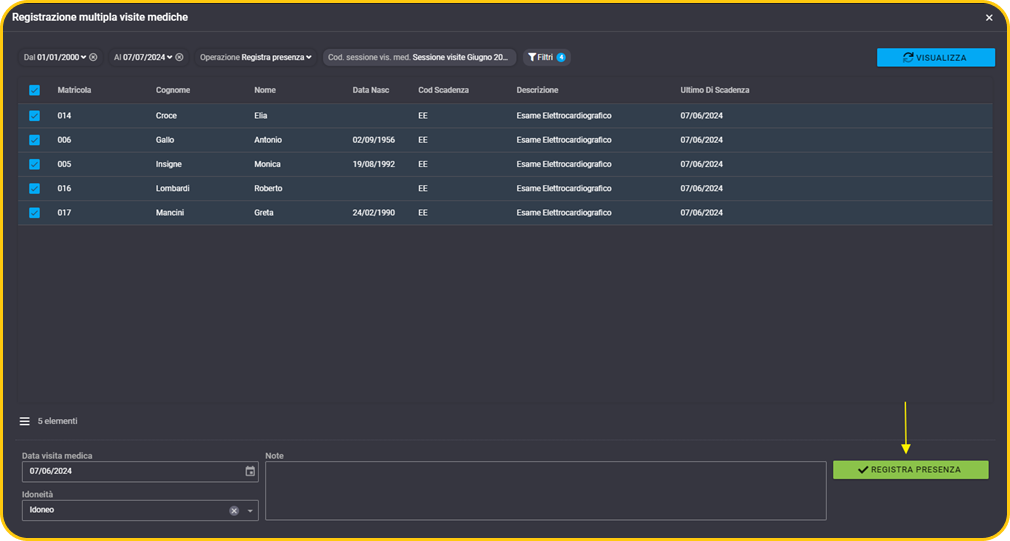
Task: Sort by the Ultimo Di Scadenza column header
Action: coord(714,90)
